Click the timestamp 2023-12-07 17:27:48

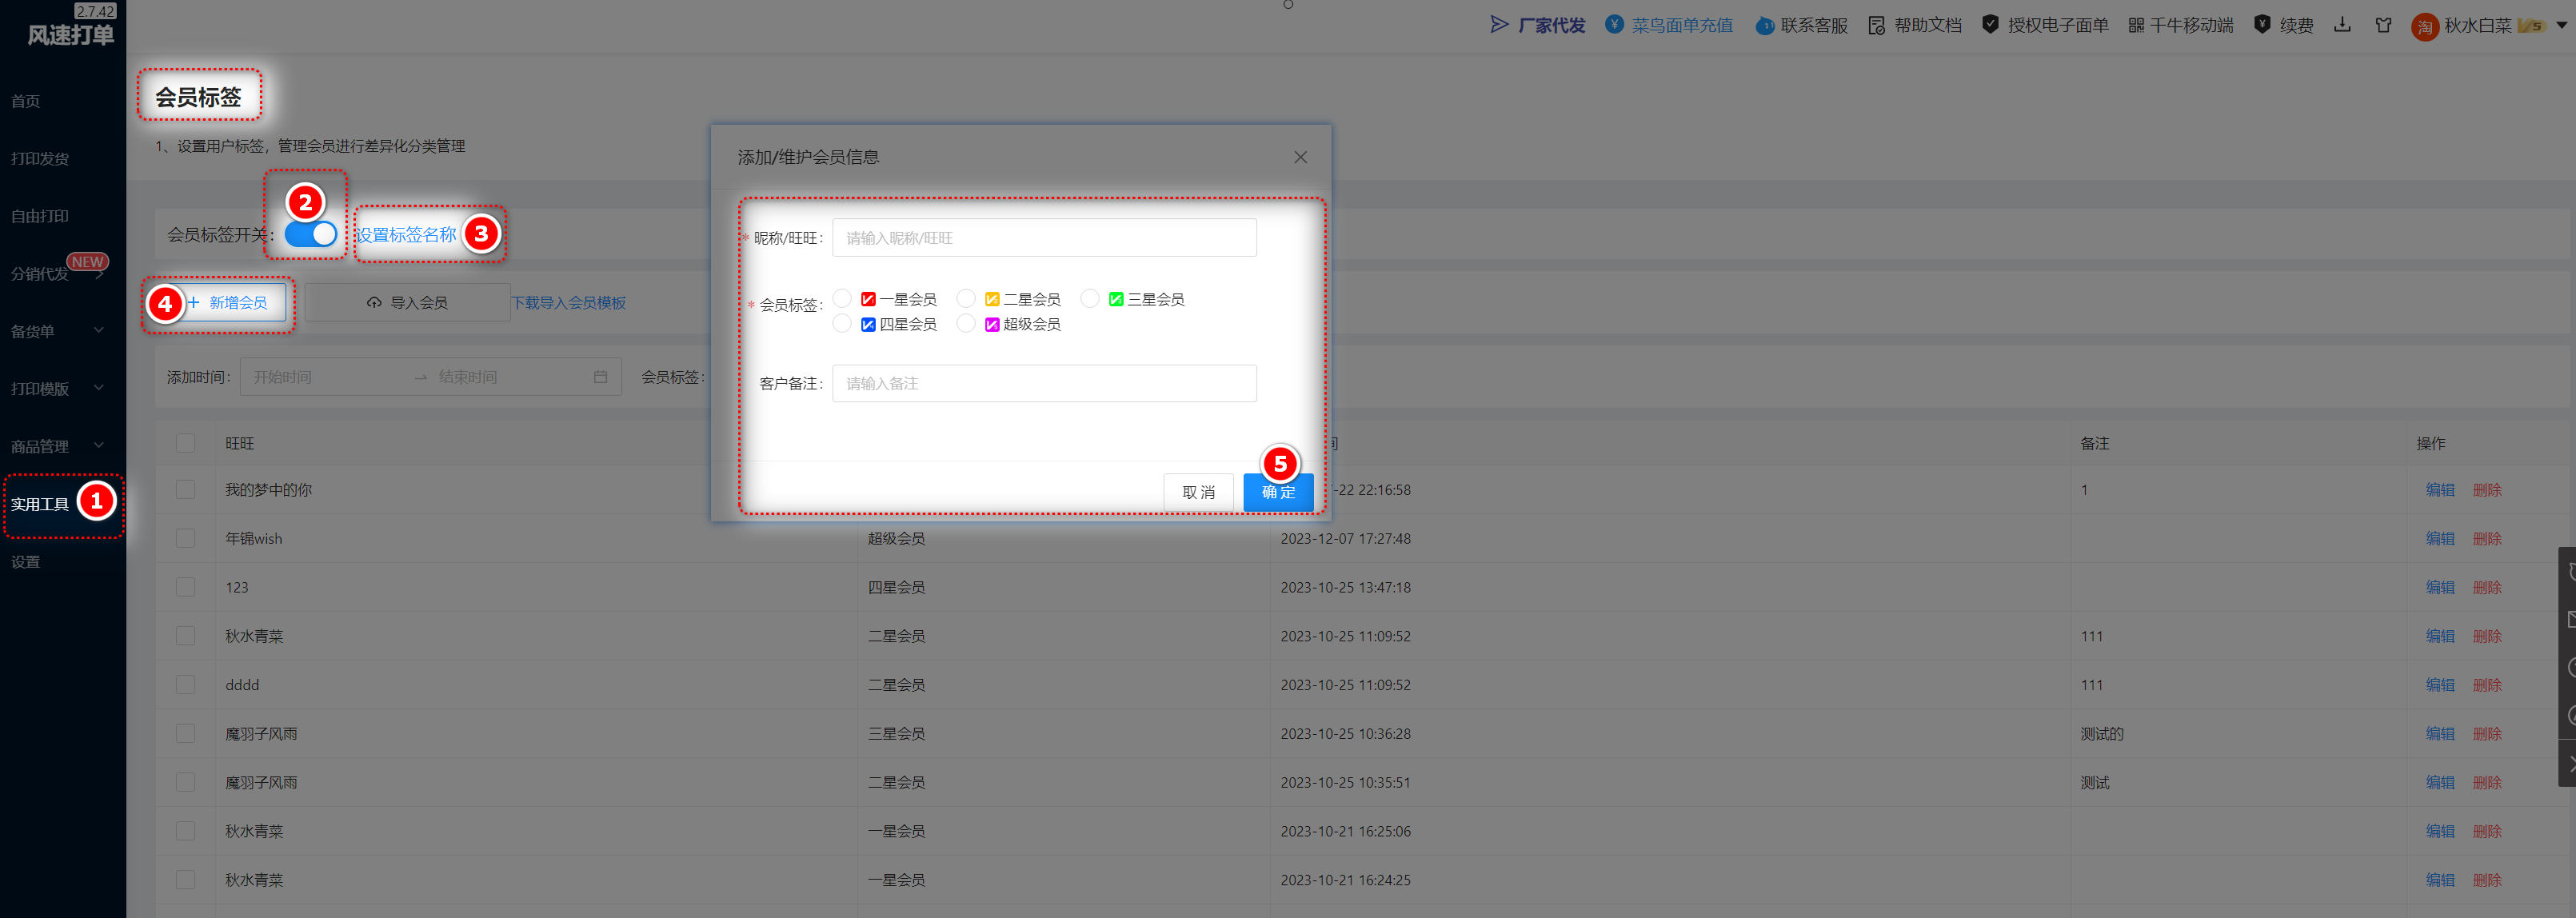pyautogui.click(x=1346, y=539)
